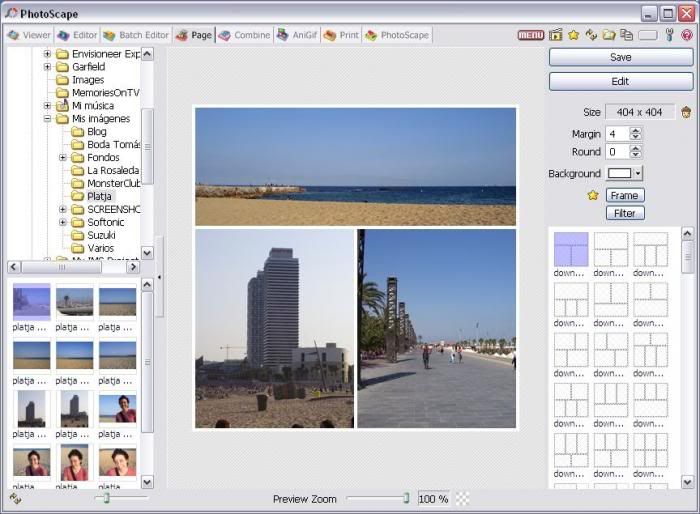The width and height of the screenshot is (700, 514).
Task: Click the yellow star favorites icon in toolbar
Action: [574, 35]
